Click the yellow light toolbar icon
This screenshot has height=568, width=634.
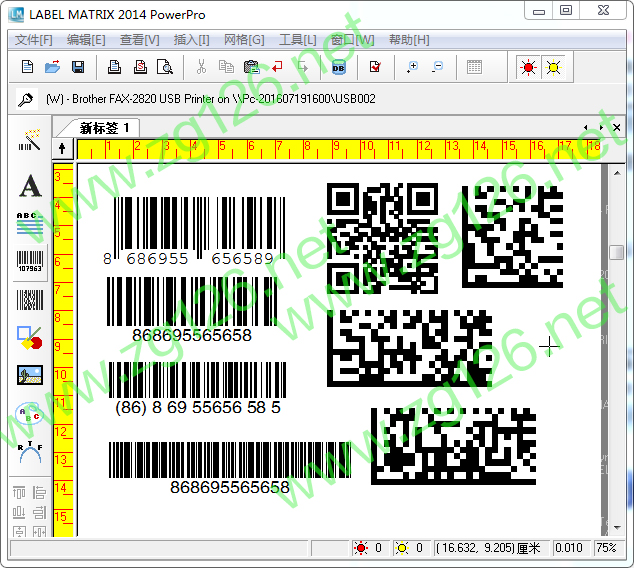coord(553,67)
